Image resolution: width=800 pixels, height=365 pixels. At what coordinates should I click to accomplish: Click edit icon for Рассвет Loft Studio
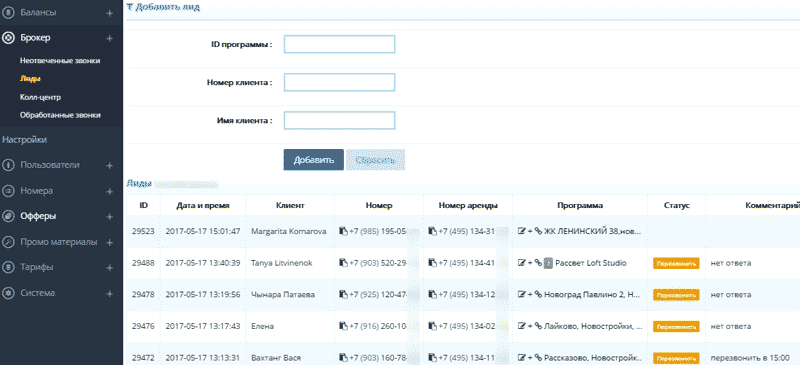point(521,263)
